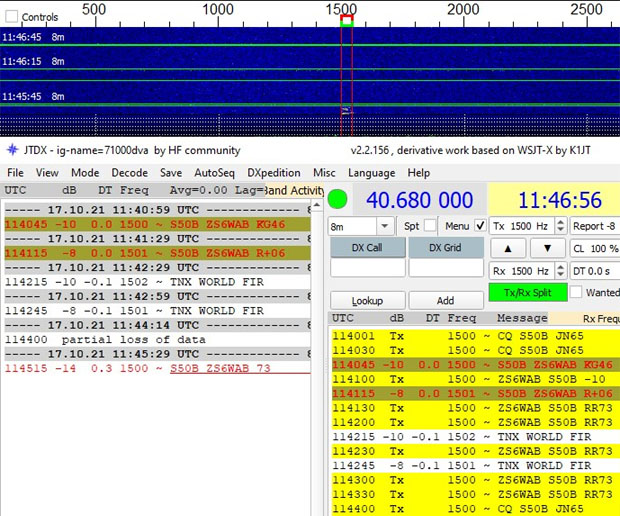Select the 114030 Tx CQ S50B JN65 row

point(475,350)
